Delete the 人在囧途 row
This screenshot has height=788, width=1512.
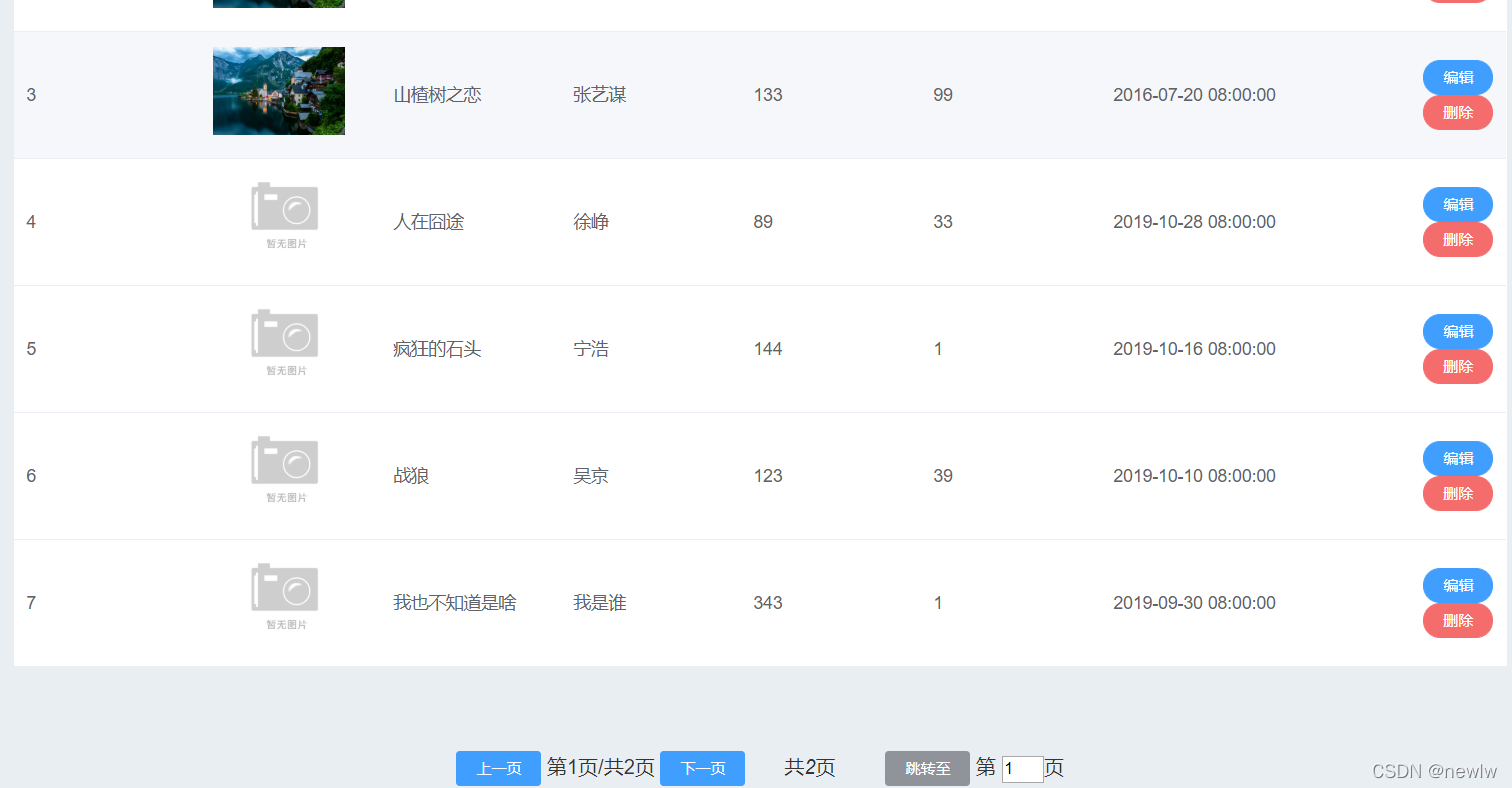click(1457, 240)
